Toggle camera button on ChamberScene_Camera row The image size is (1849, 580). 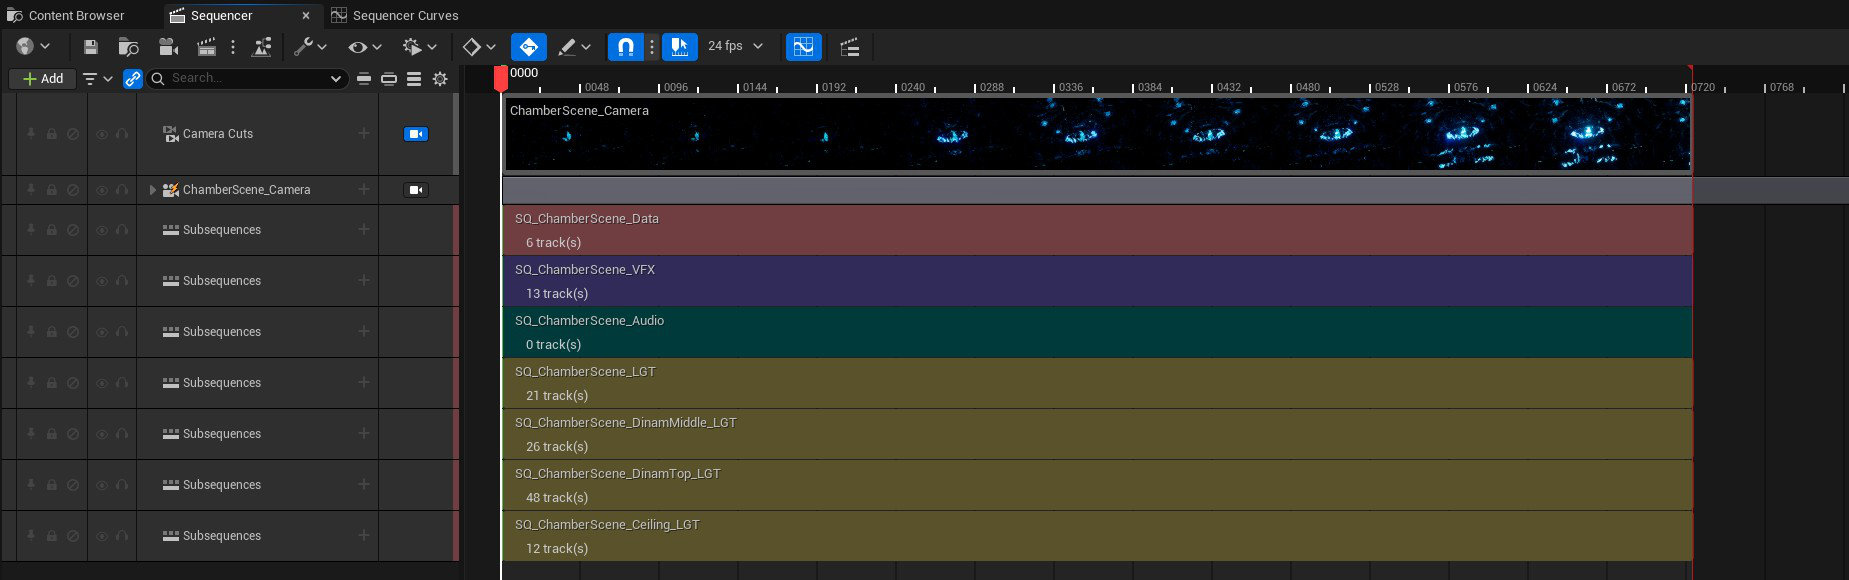[416, 190]
